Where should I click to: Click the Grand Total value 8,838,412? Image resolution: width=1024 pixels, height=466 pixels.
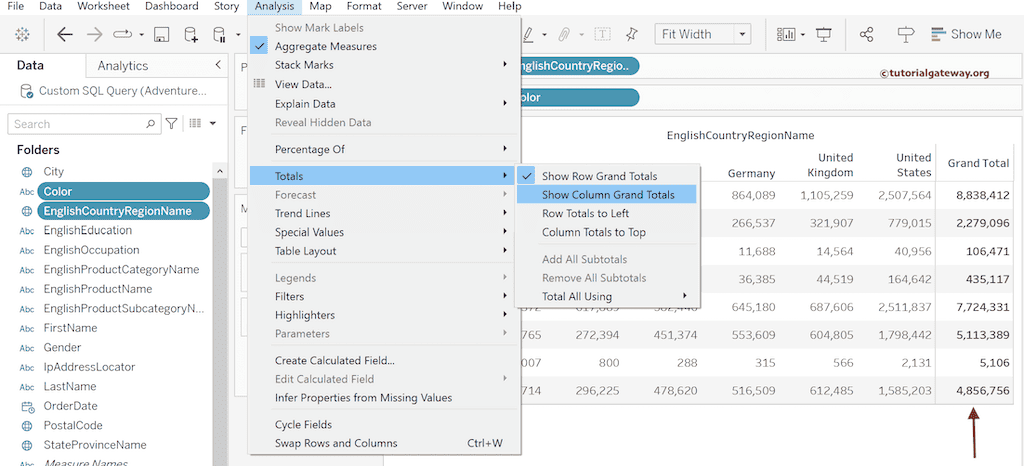click(983, 194)
